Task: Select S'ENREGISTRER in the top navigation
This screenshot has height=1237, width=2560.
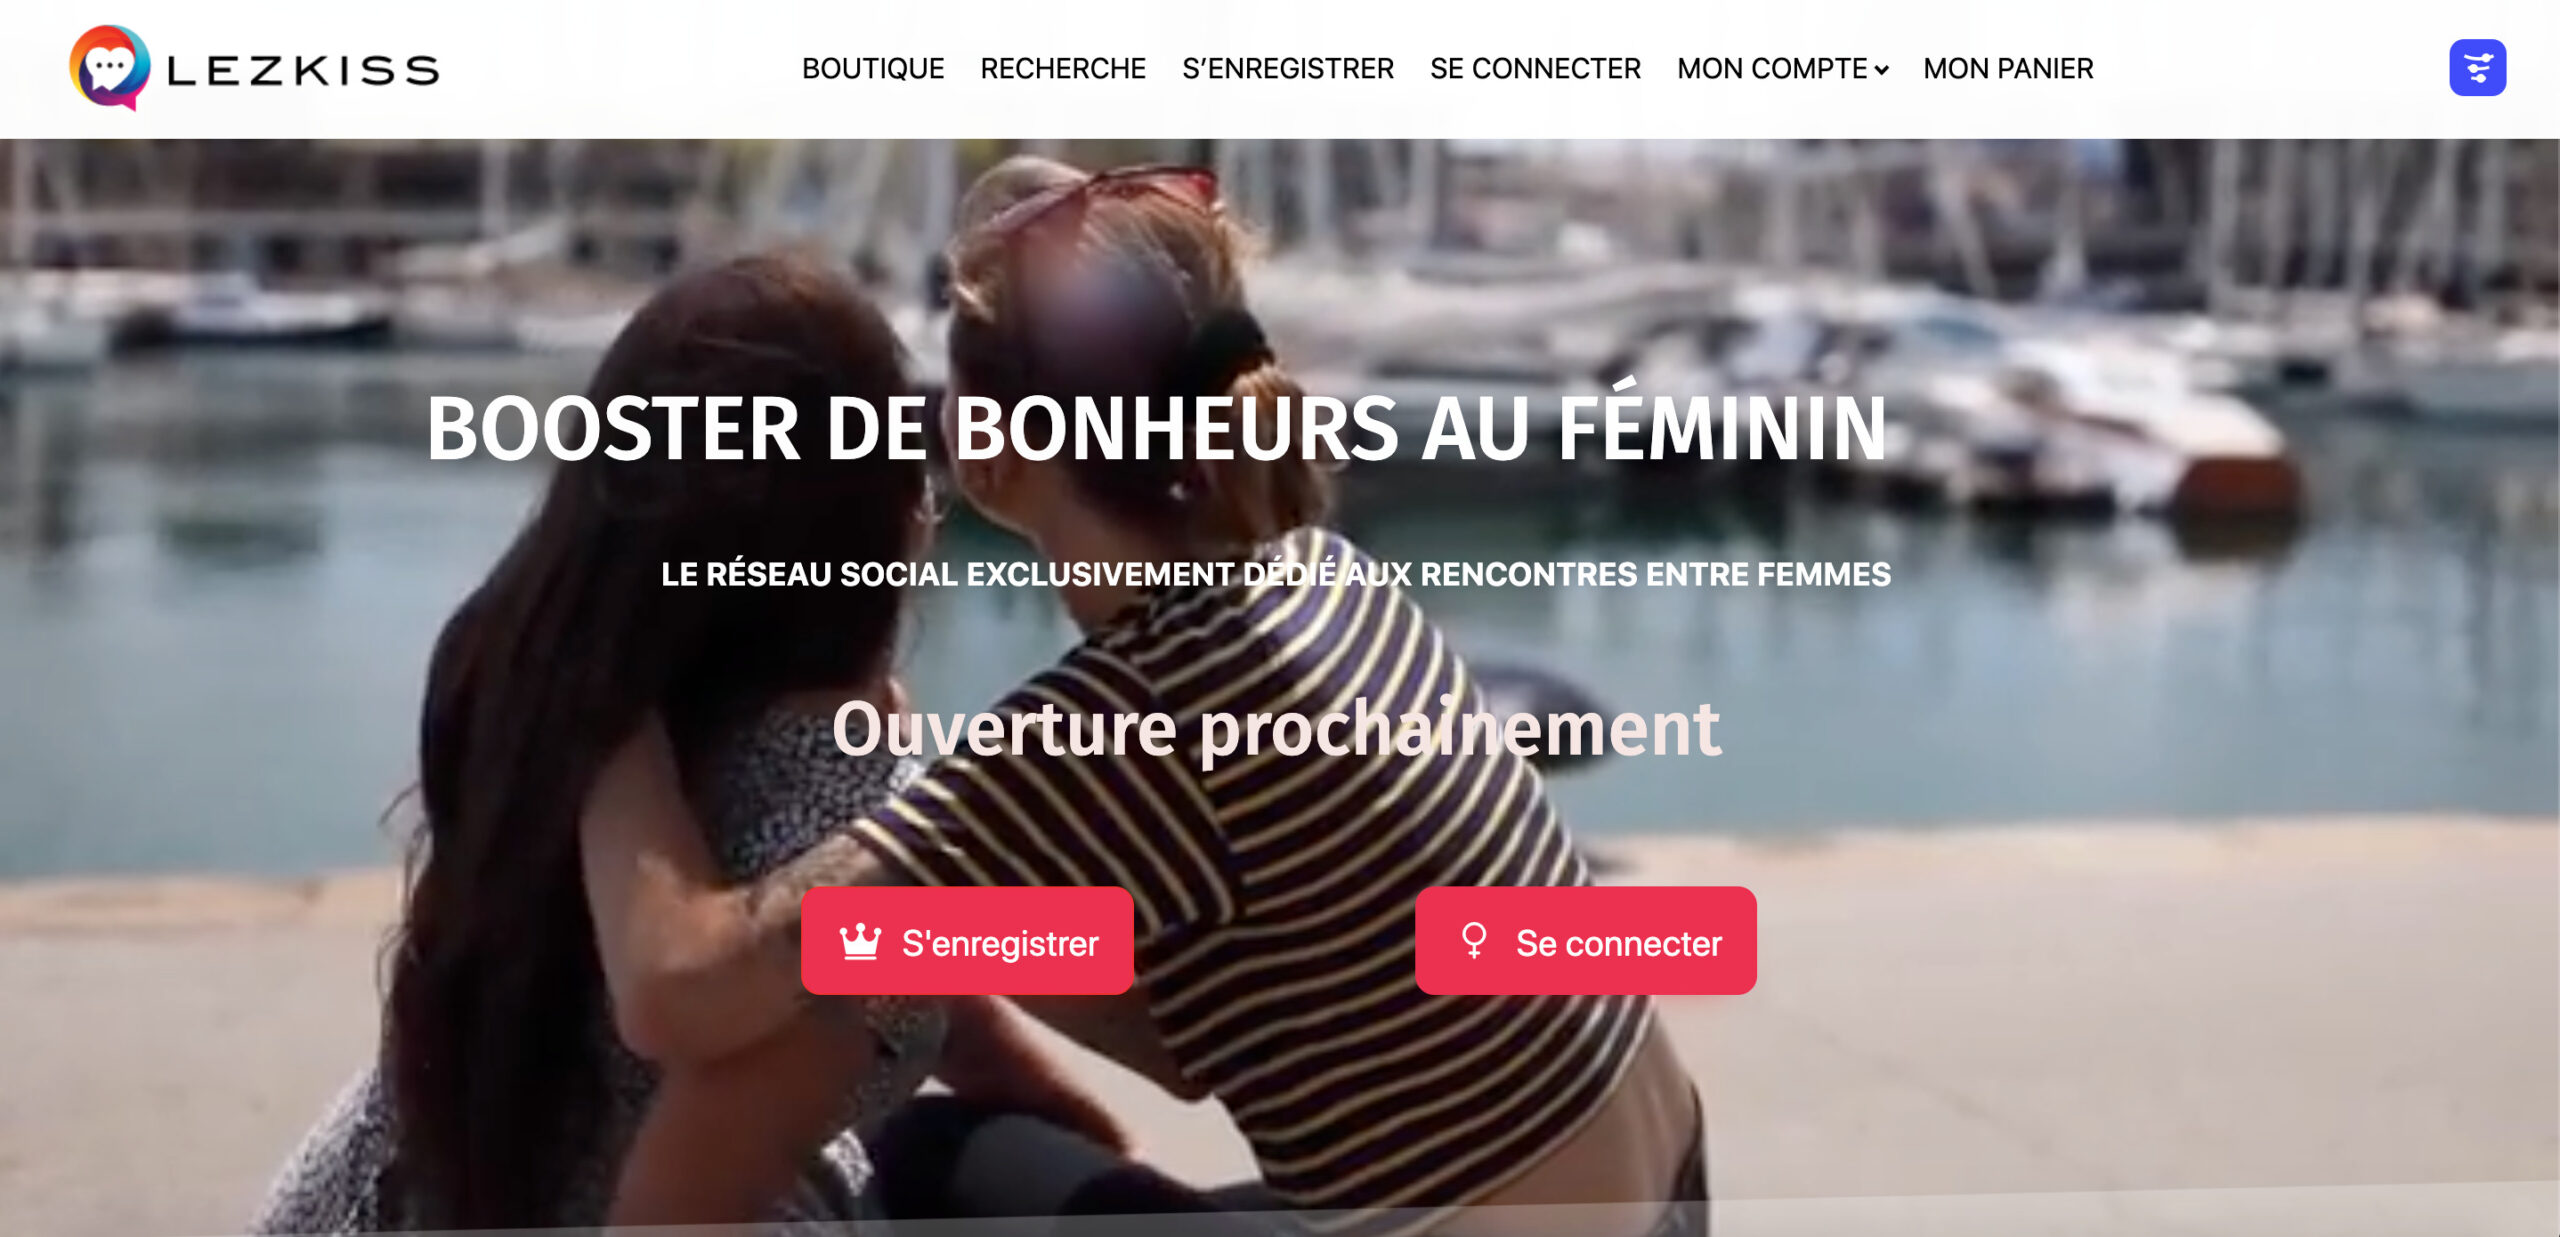Action: point(1288,69)
